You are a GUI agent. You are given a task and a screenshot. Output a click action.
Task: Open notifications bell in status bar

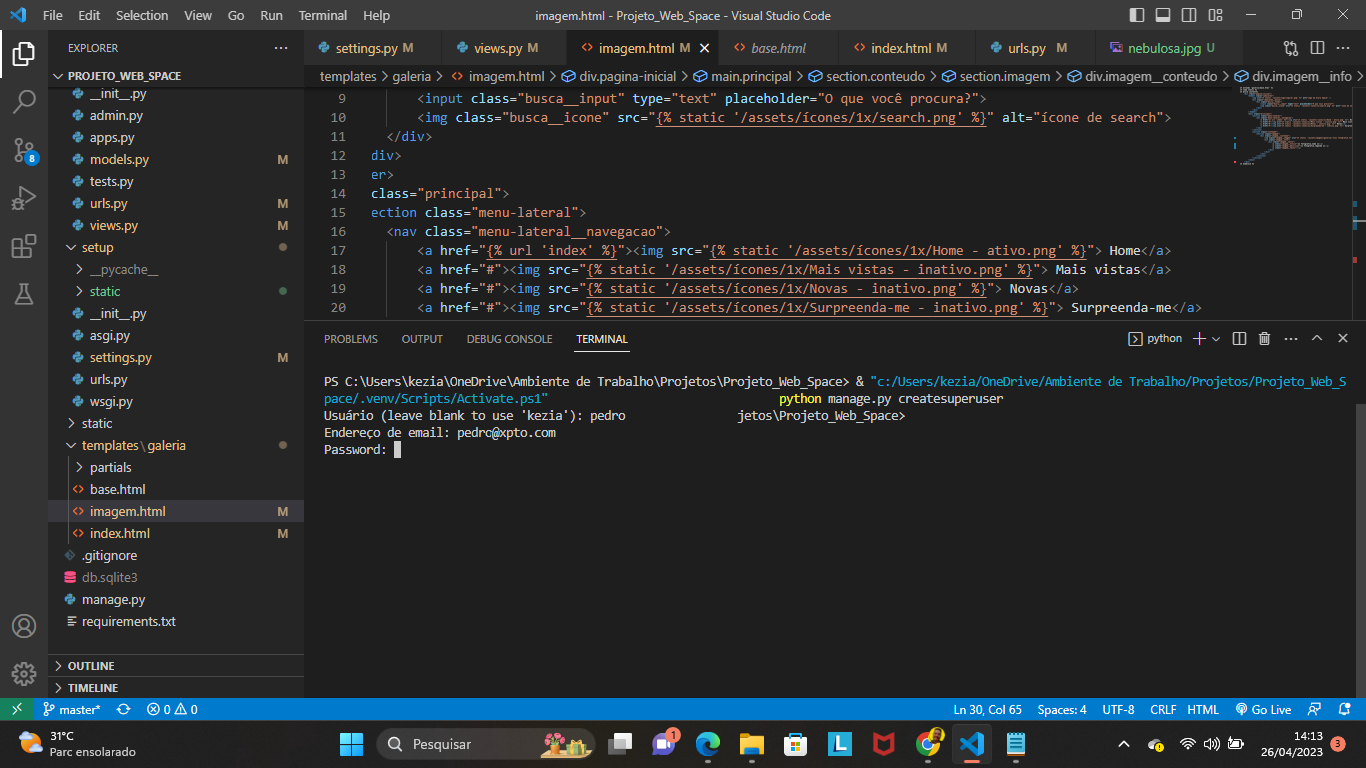pos(1342,709)
